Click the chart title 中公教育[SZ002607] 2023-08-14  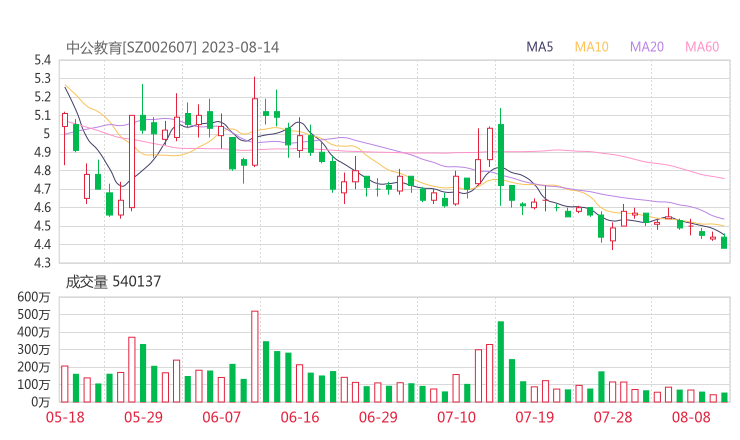[x=172, y=47]
